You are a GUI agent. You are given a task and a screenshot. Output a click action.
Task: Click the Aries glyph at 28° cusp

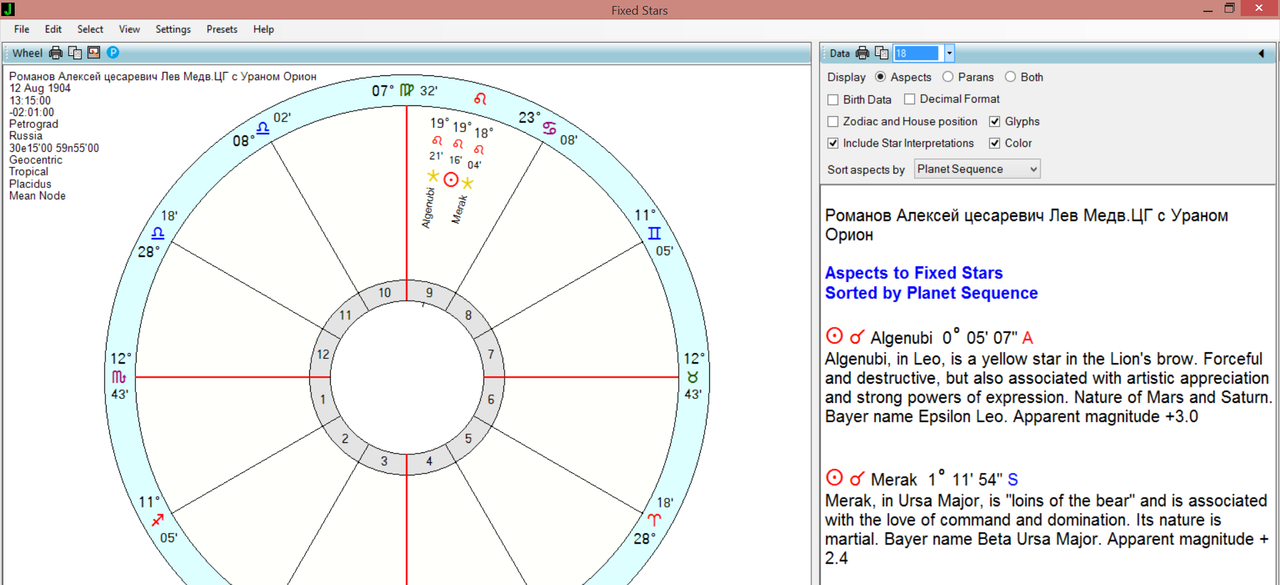[653, 520]
